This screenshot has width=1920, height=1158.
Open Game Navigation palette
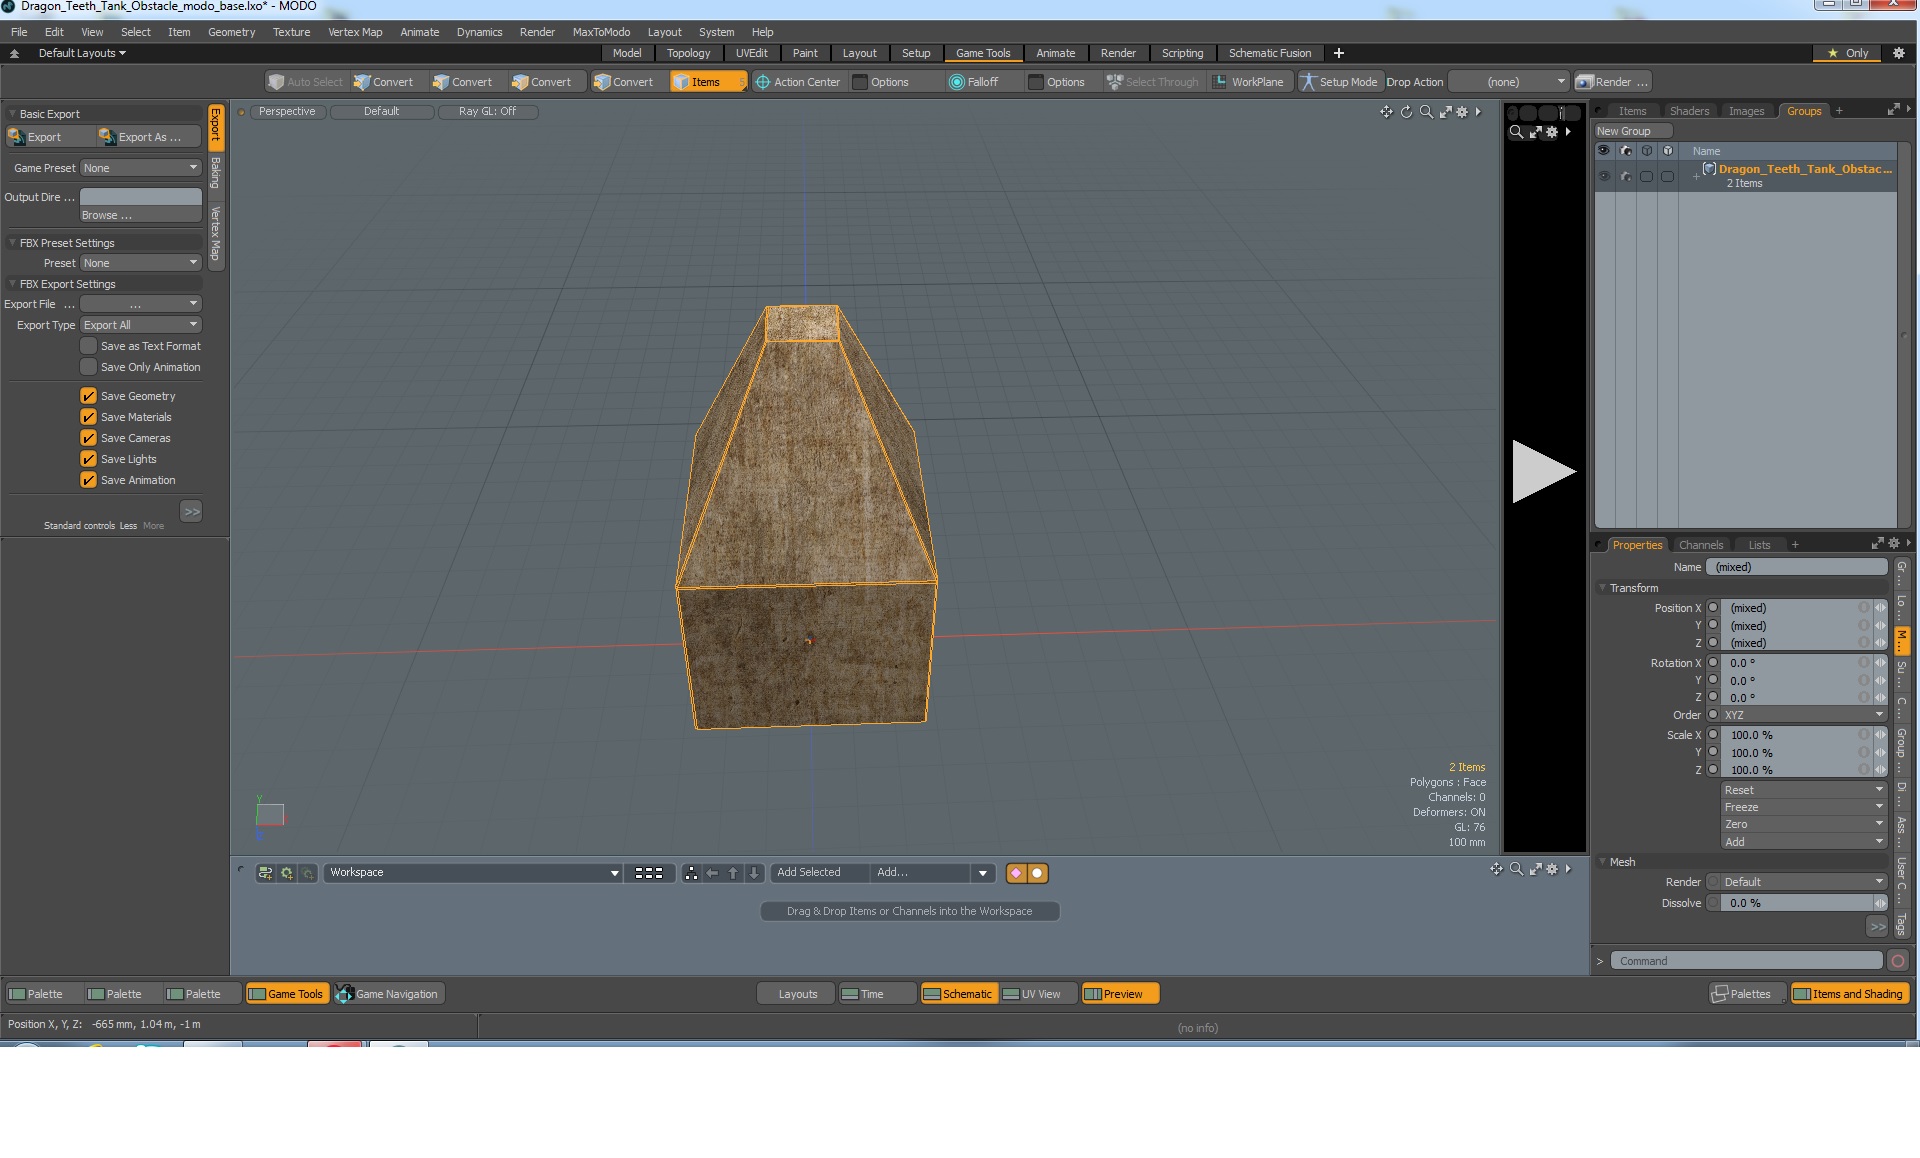click(388, 994)
